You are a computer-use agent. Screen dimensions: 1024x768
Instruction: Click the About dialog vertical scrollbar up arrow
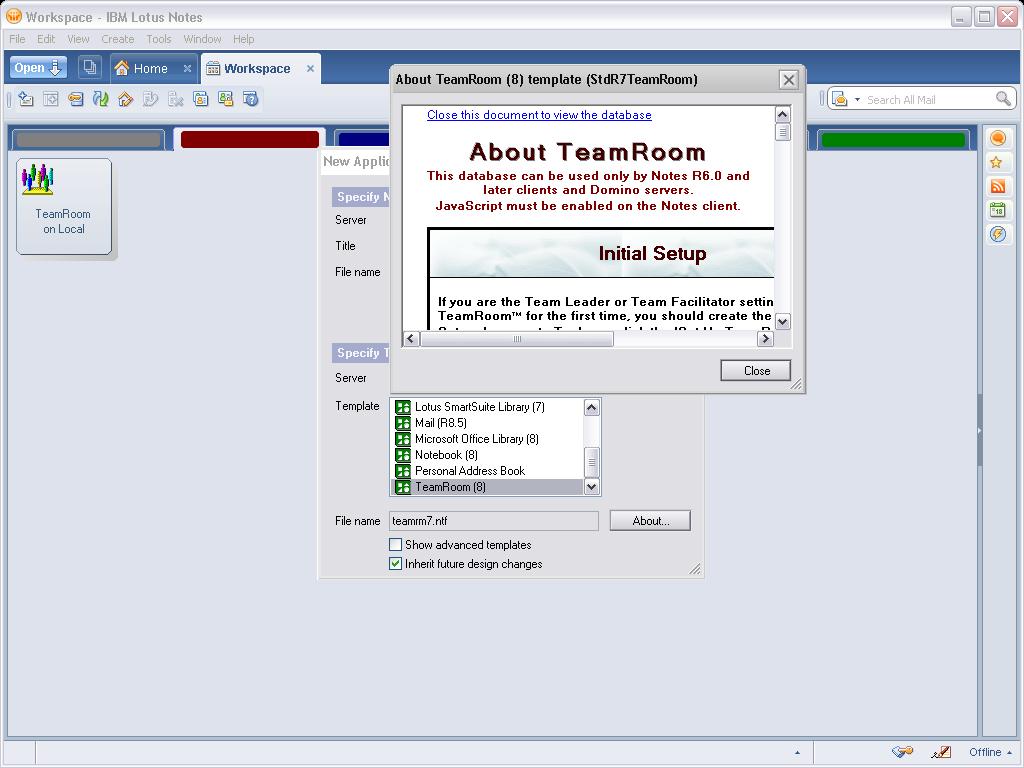(x=782, y=115)
